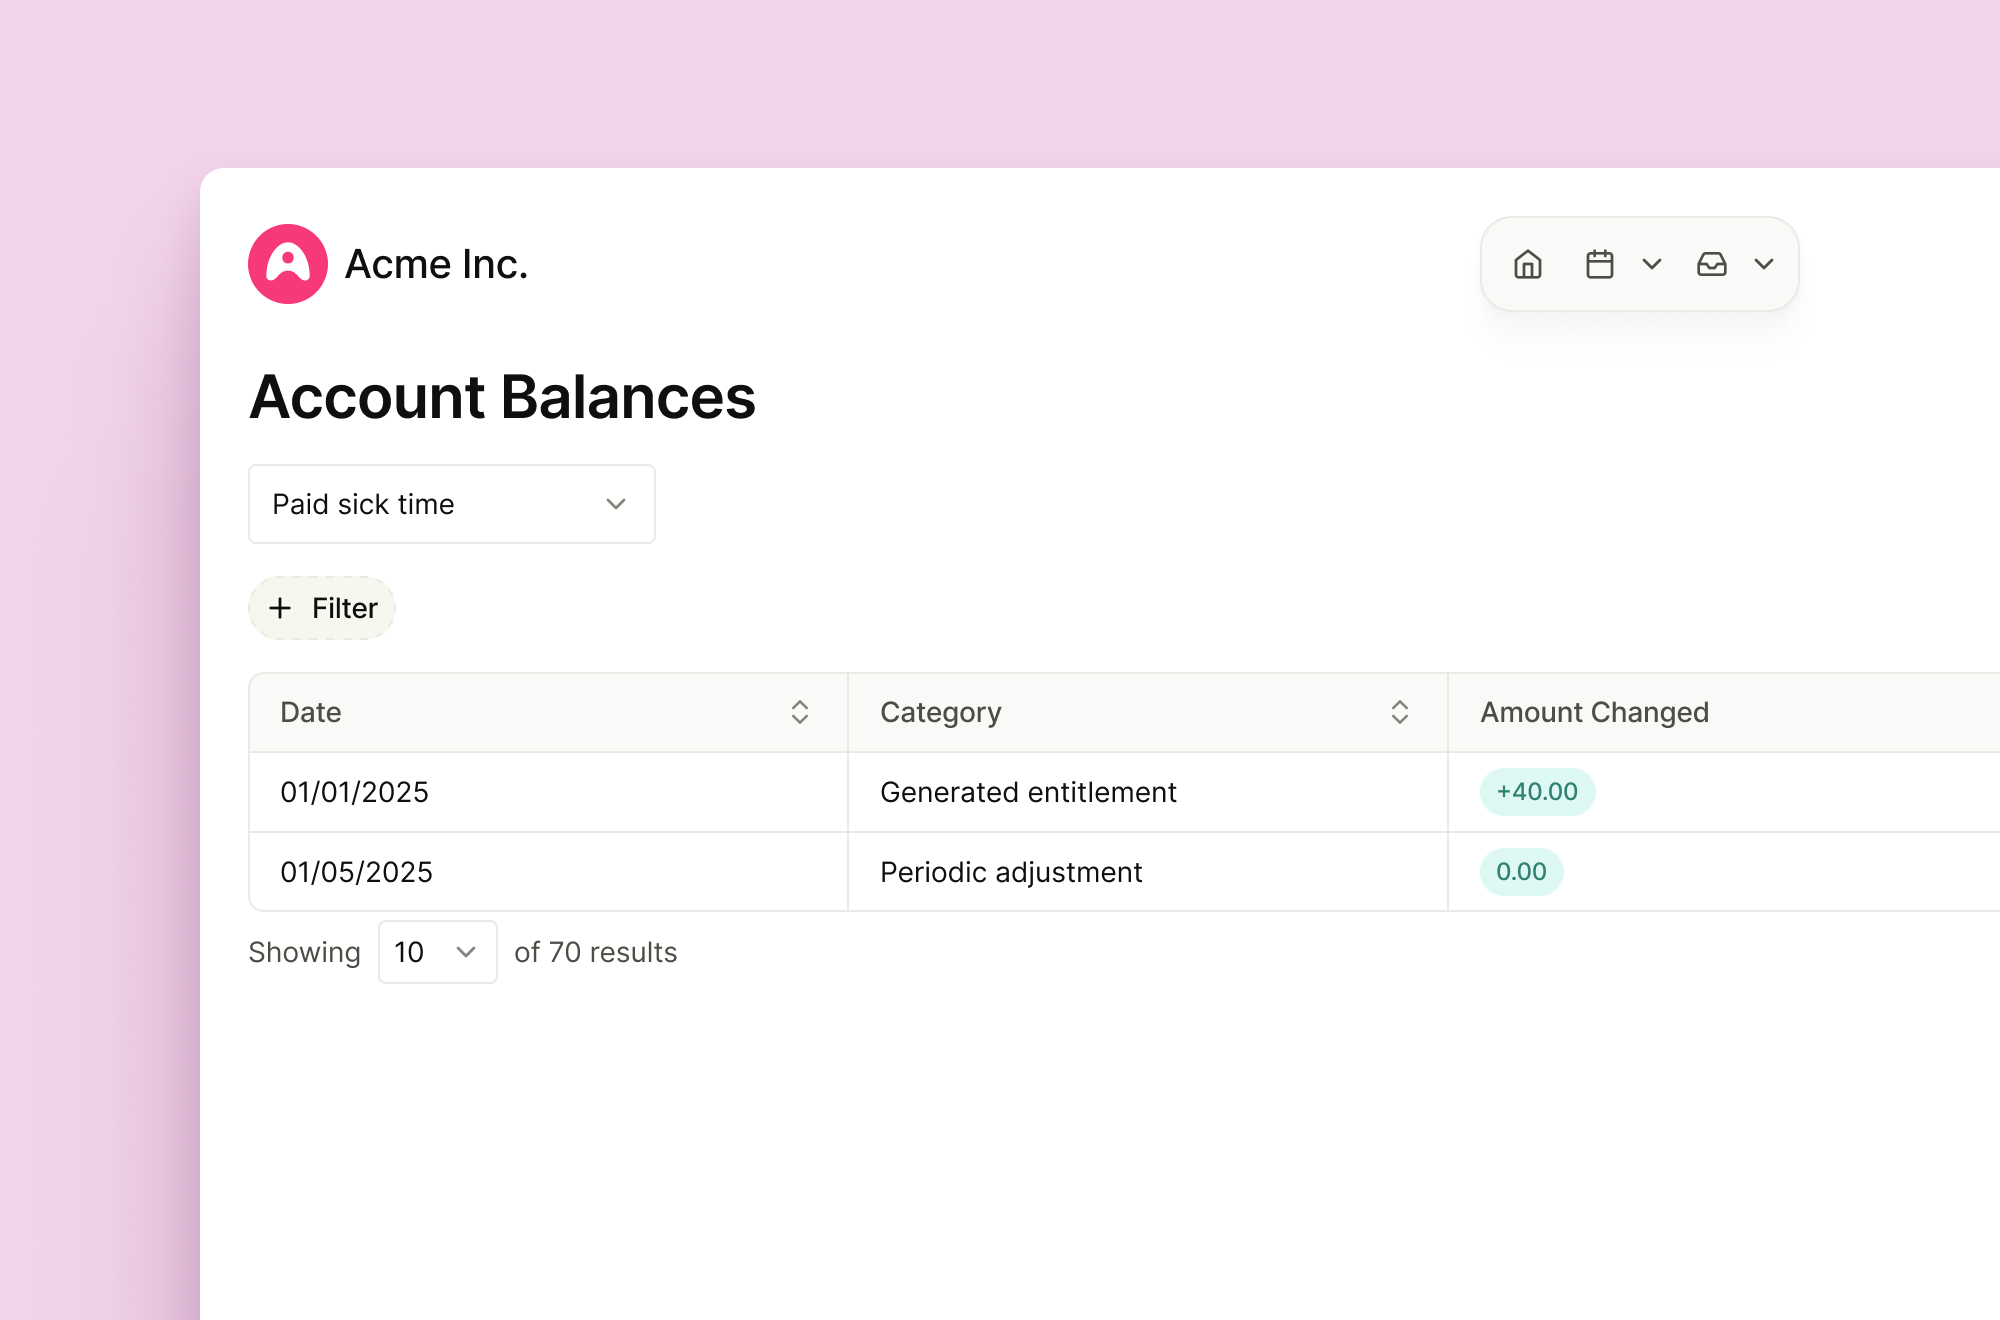Click the Acme Inc. company name
The image size is (2000, 1320).
[436, 264]
